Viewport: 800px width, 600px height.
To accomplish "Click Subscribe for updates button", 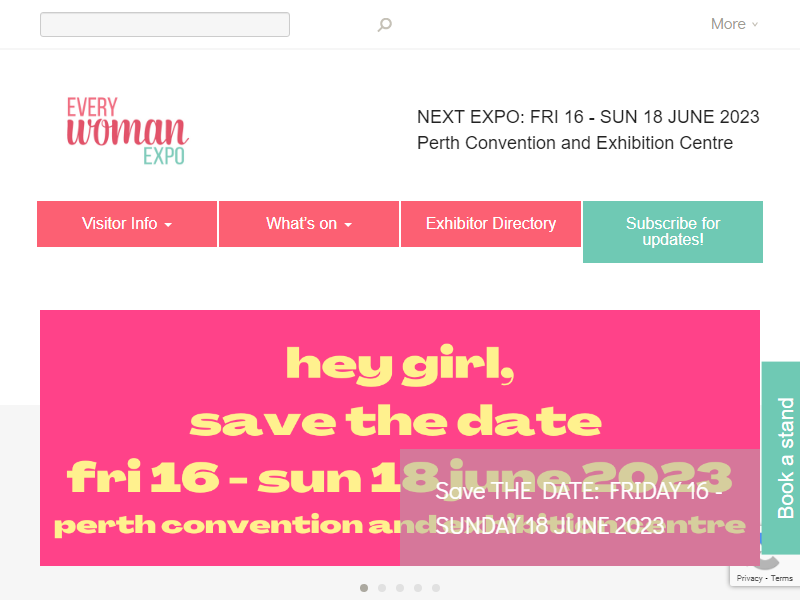I will coord(673,232).
